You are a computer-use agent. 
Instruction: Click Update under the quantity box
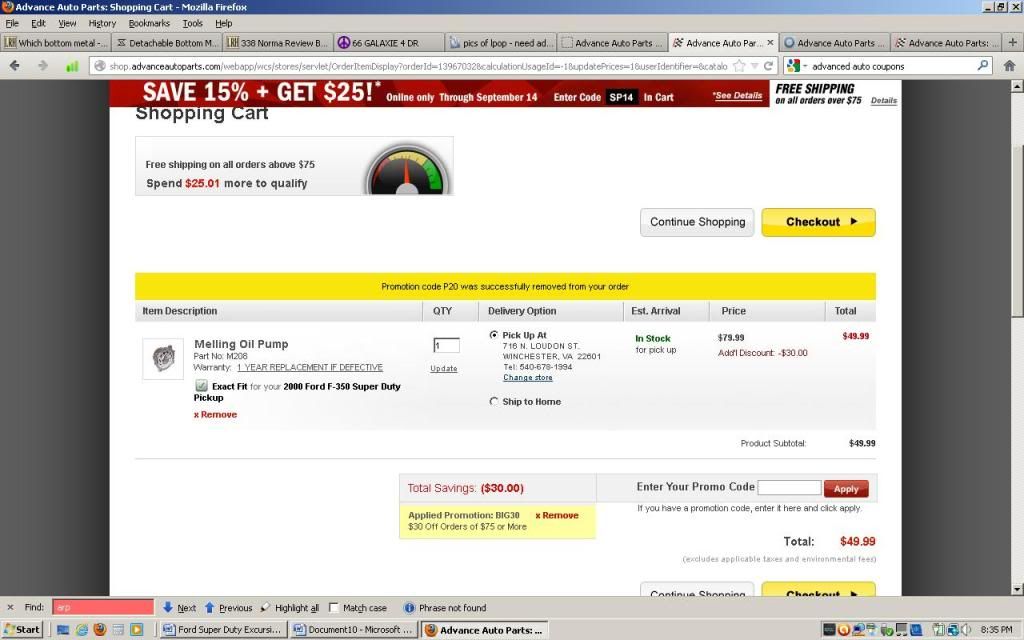443,368
